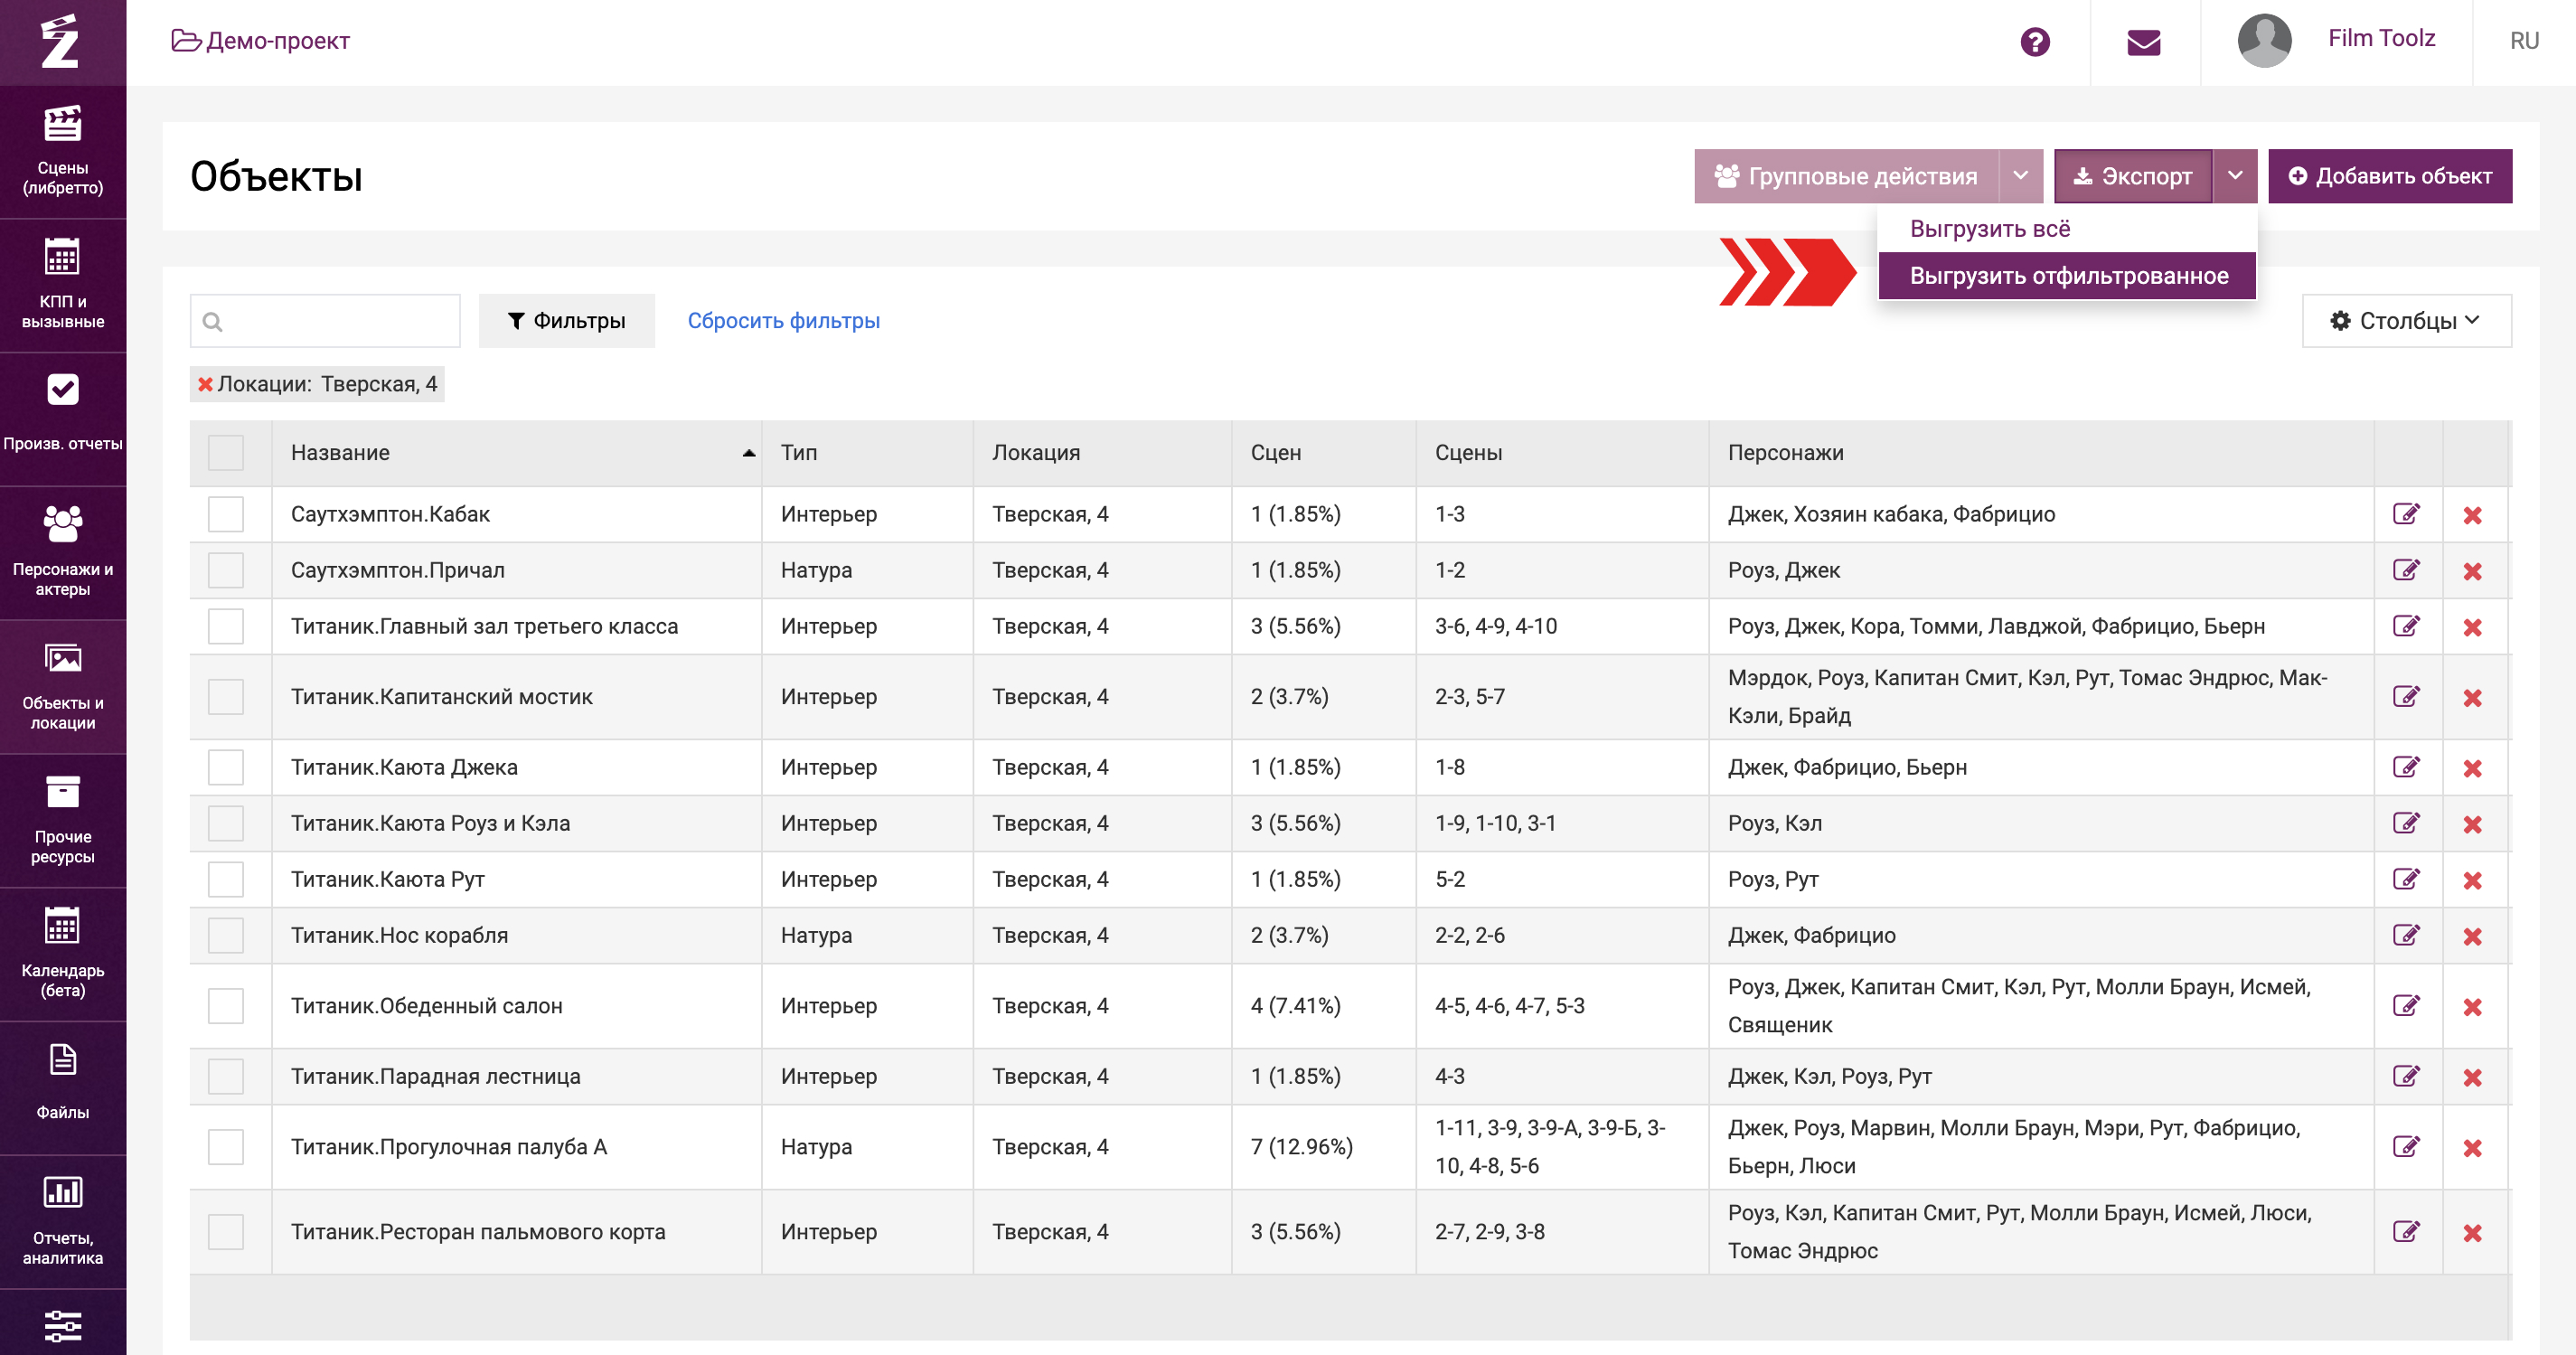Open the Film Toolz user menu
The image size is (2576, 1355).
point(2381,38)
